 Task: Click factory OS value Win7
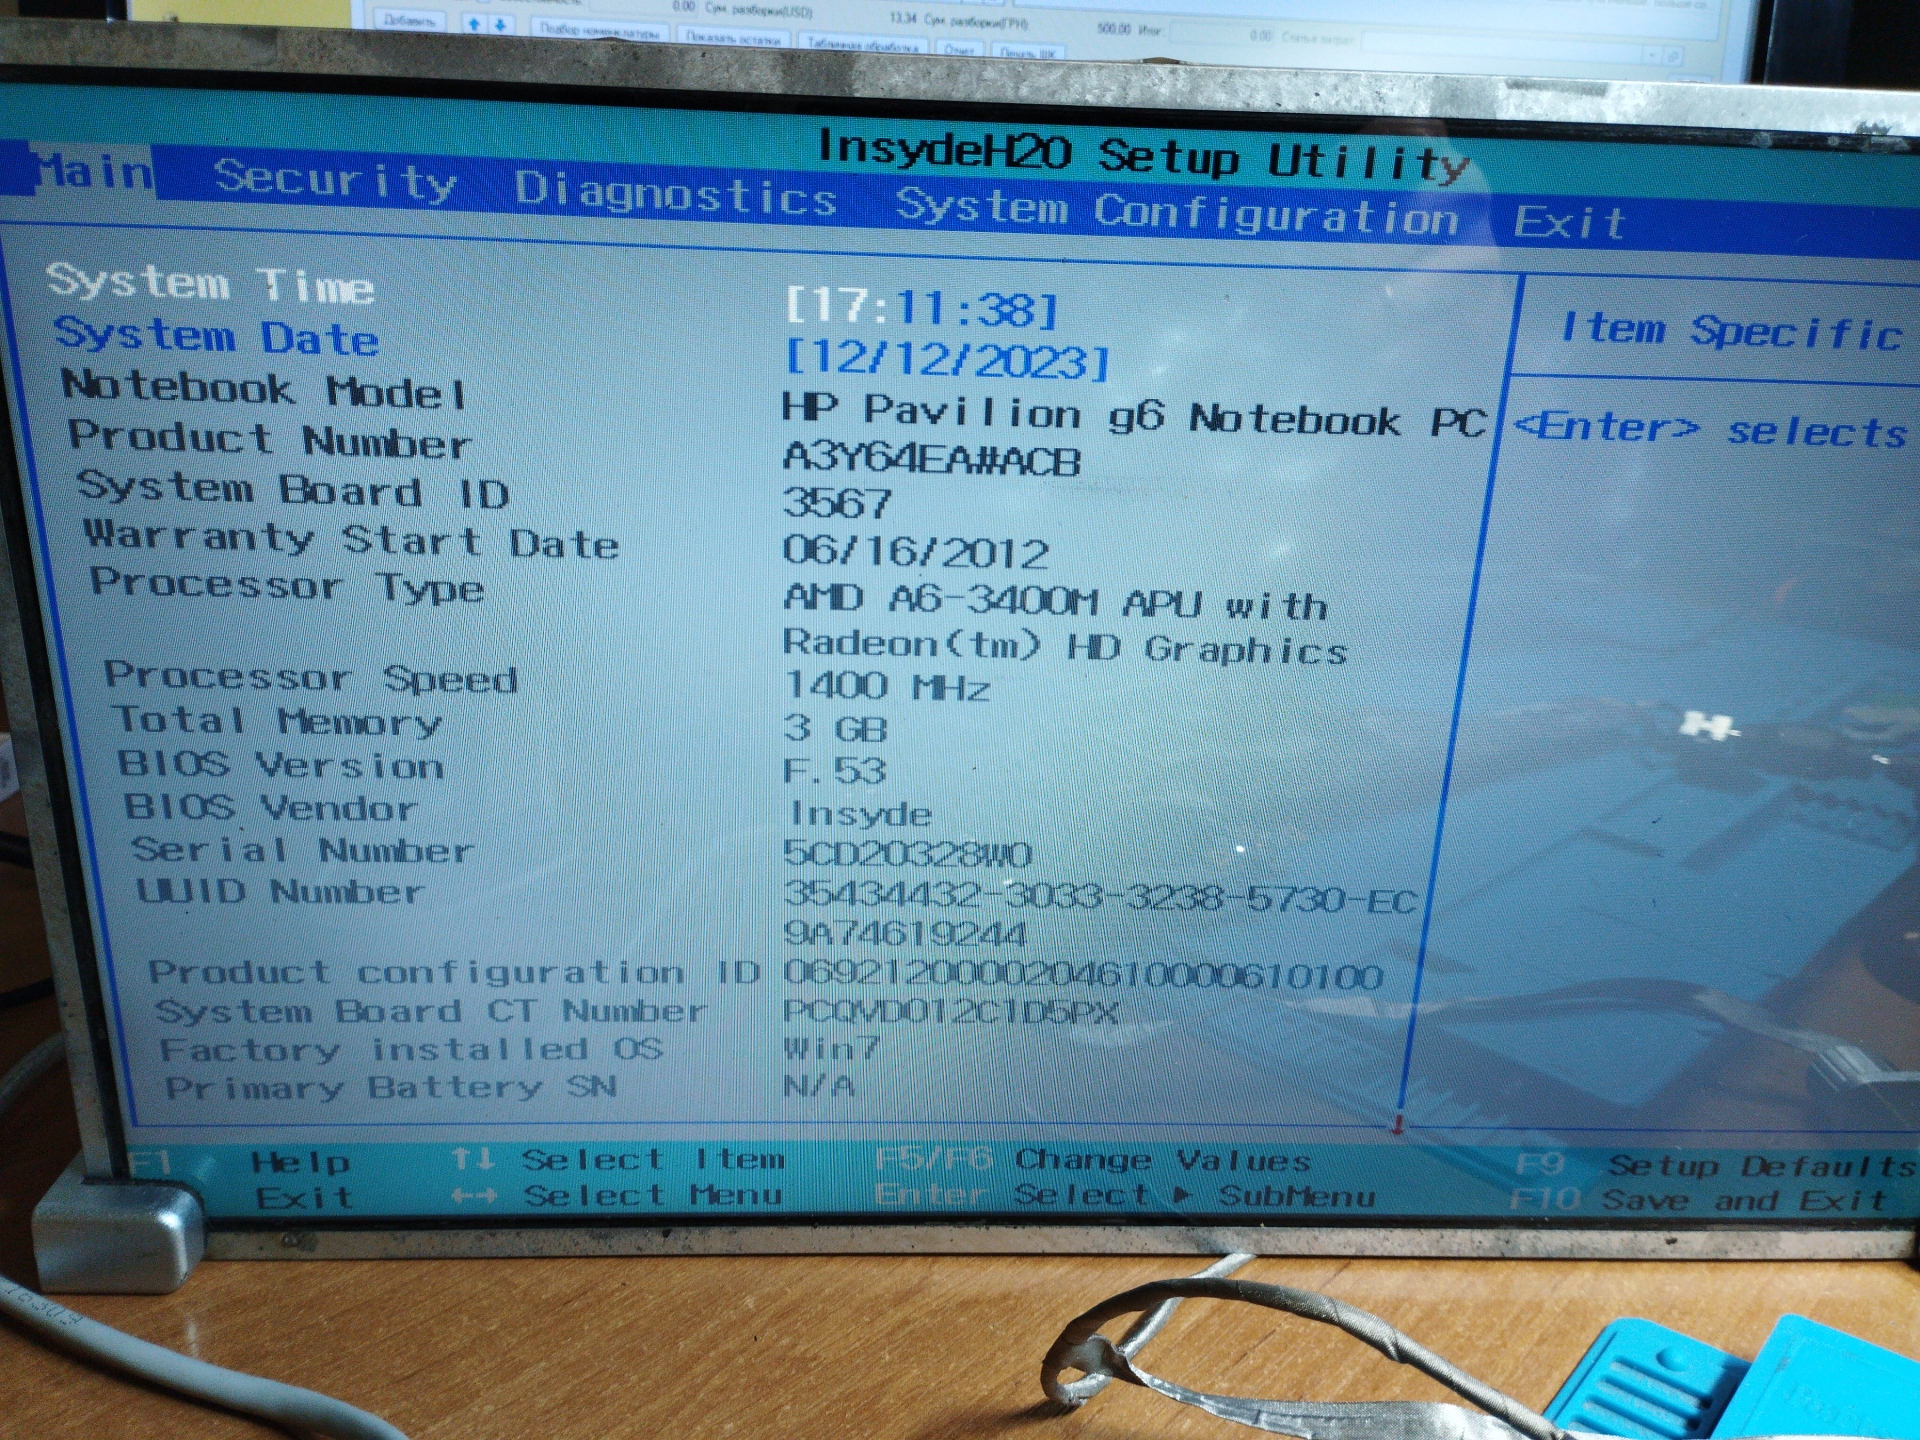pos(832,1048)
